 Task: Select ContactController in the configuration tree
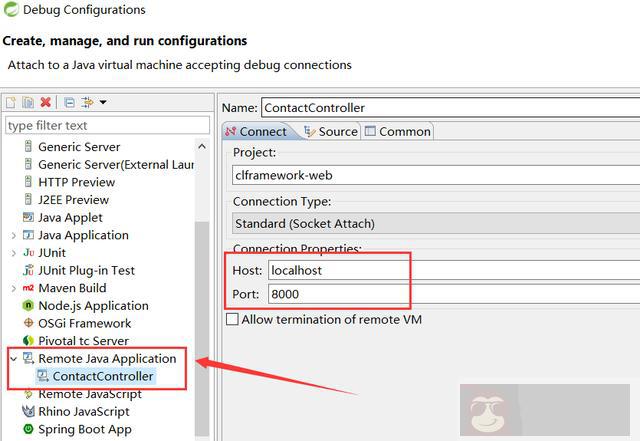(x=103, y=376)
